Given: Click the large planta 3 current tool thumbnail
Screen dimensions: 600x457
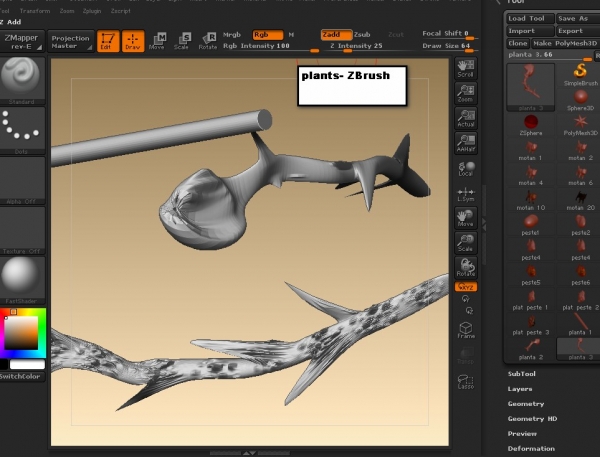Looking at the screenshot, I should pyautogui.click(x=531, y=87).
